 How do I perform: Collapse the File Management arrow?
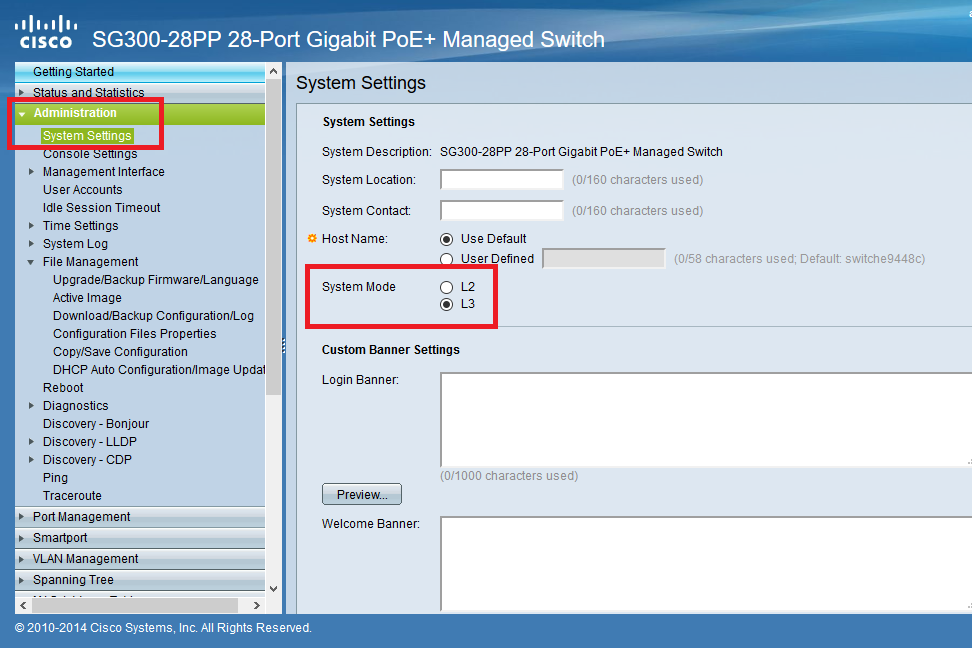[x=31, y=262]
